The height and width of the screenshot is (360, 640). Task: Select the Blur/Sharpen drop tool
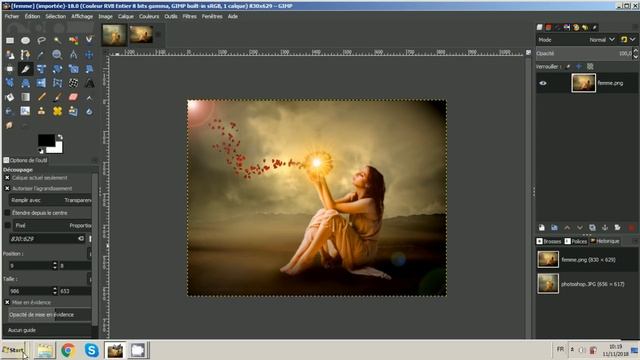point(89,111)
